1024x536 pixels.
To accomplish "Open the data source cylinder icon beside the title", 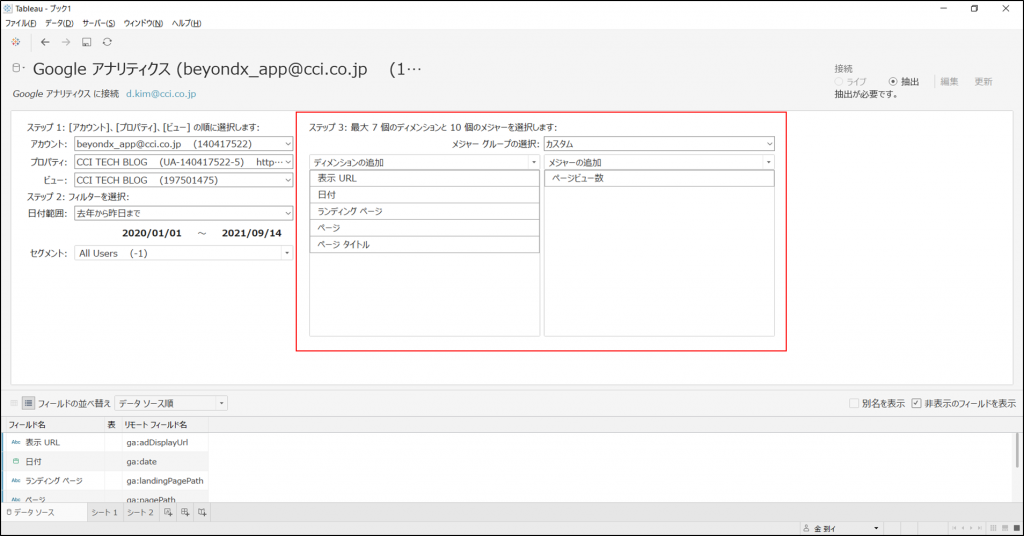I will point(18,68).
